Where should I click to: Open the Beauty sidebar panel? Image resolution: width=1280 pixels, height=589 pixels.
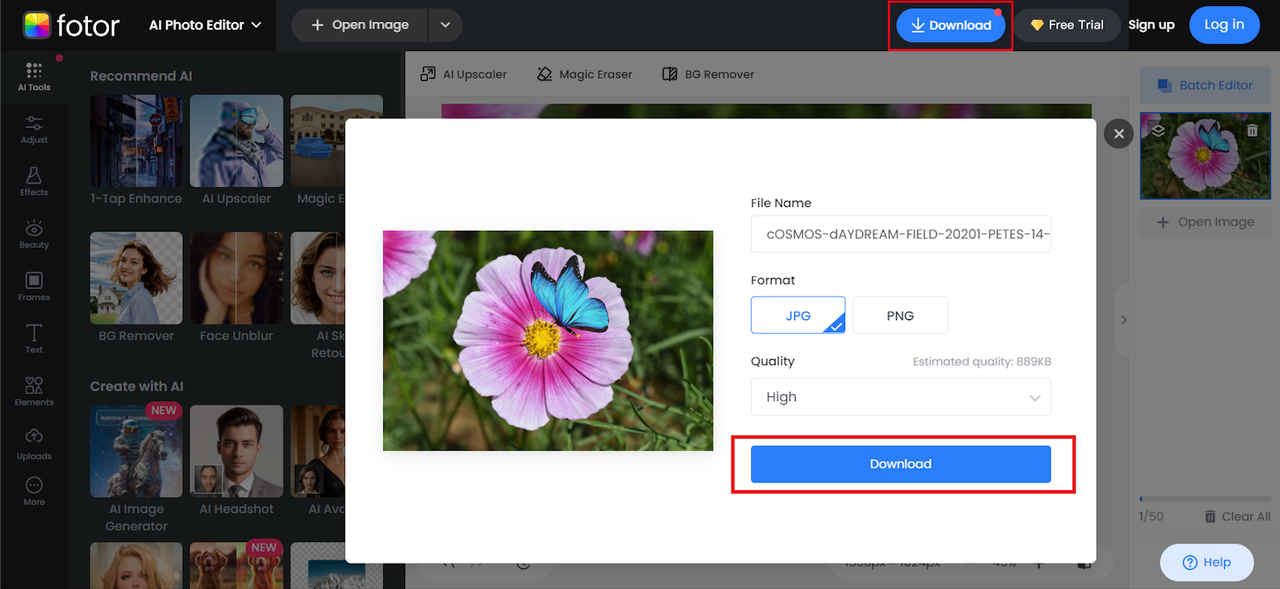point(34,234)
